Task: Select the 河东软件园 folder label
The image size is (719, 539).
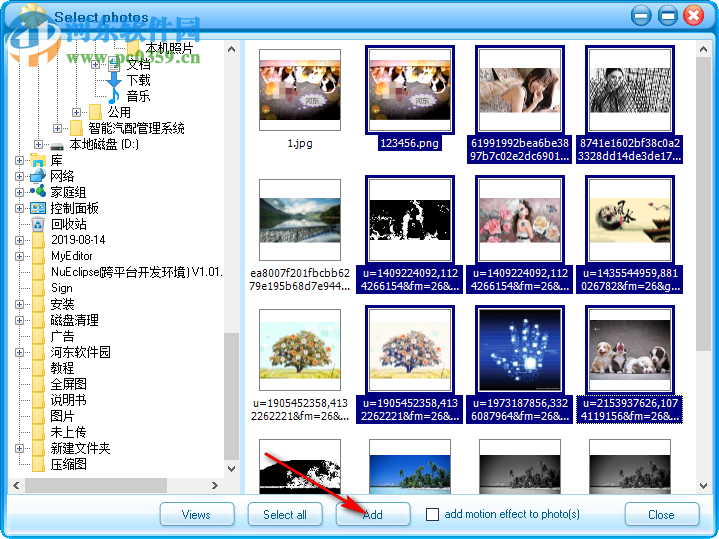Action: coord(81,352)
